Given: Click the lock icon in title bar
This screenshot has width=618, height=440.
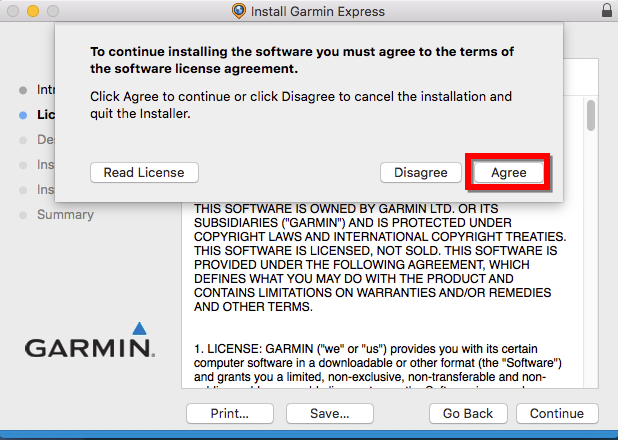Looking at the screenshot, I should click(607, 10).
